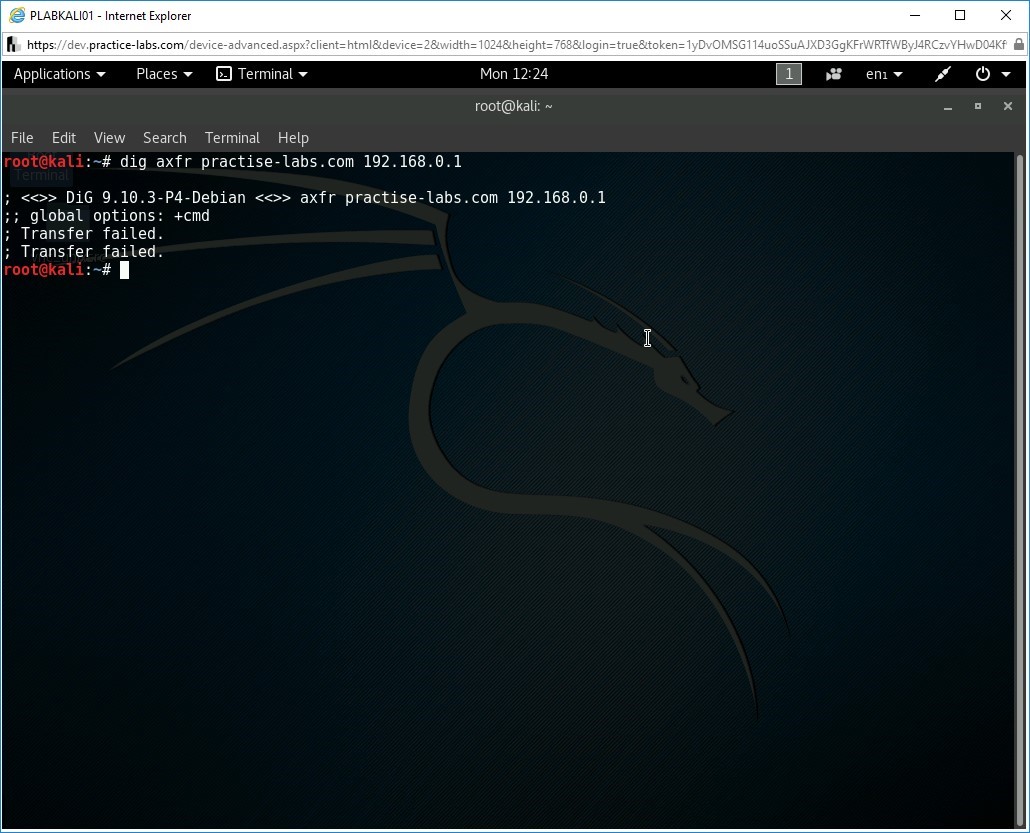Click the workspace 1 indicator
The width and height of the screenshot is (1030, 833).
(789, 74)
